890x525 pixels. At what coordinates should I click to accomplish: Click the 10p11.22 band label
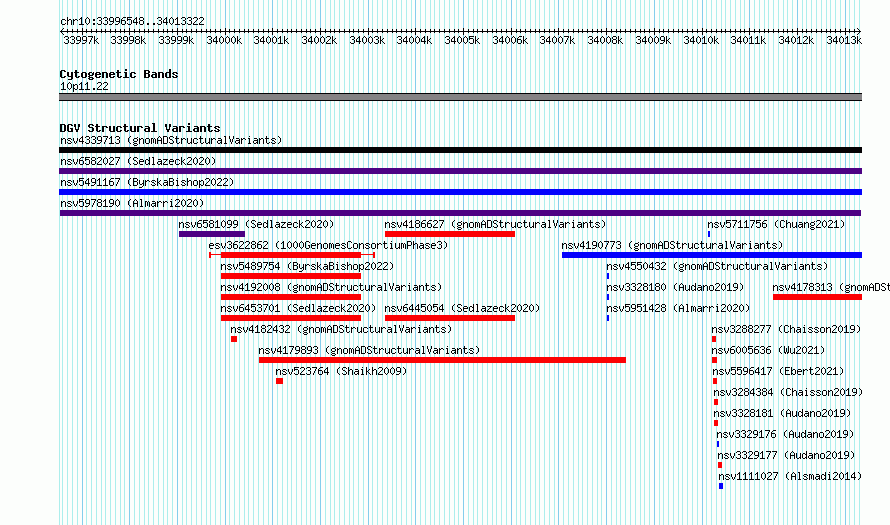click(x=84, y=86)
